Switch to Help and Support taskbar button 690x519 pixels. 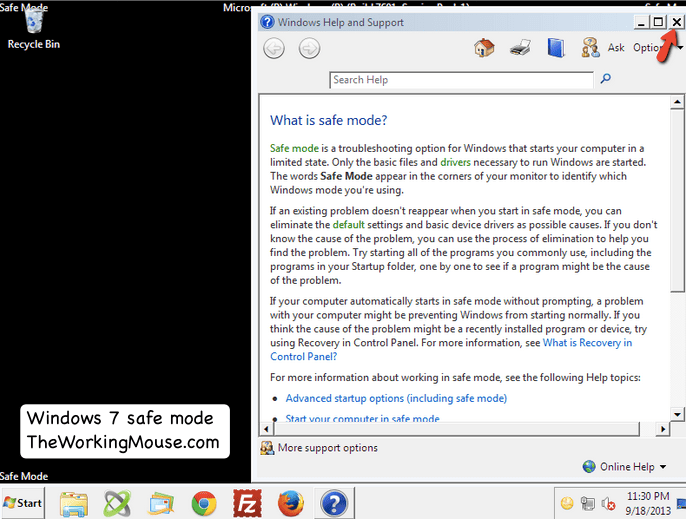(334, 503)
